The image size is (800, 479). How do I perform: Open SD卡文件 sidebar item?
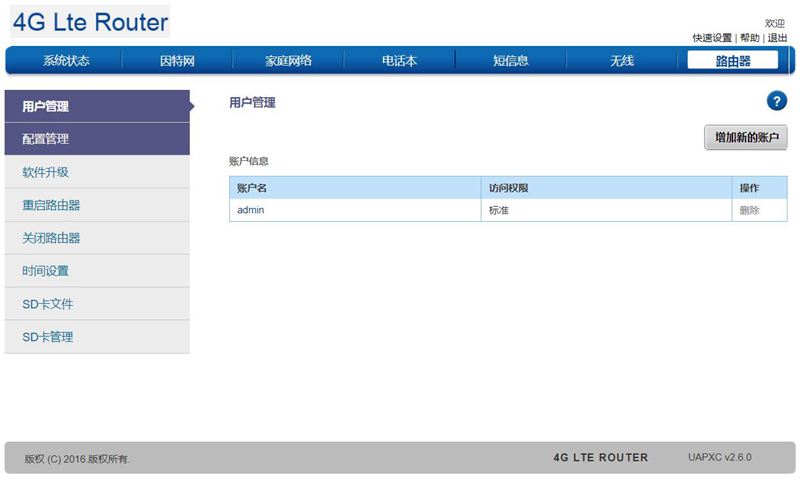point(97,304)
